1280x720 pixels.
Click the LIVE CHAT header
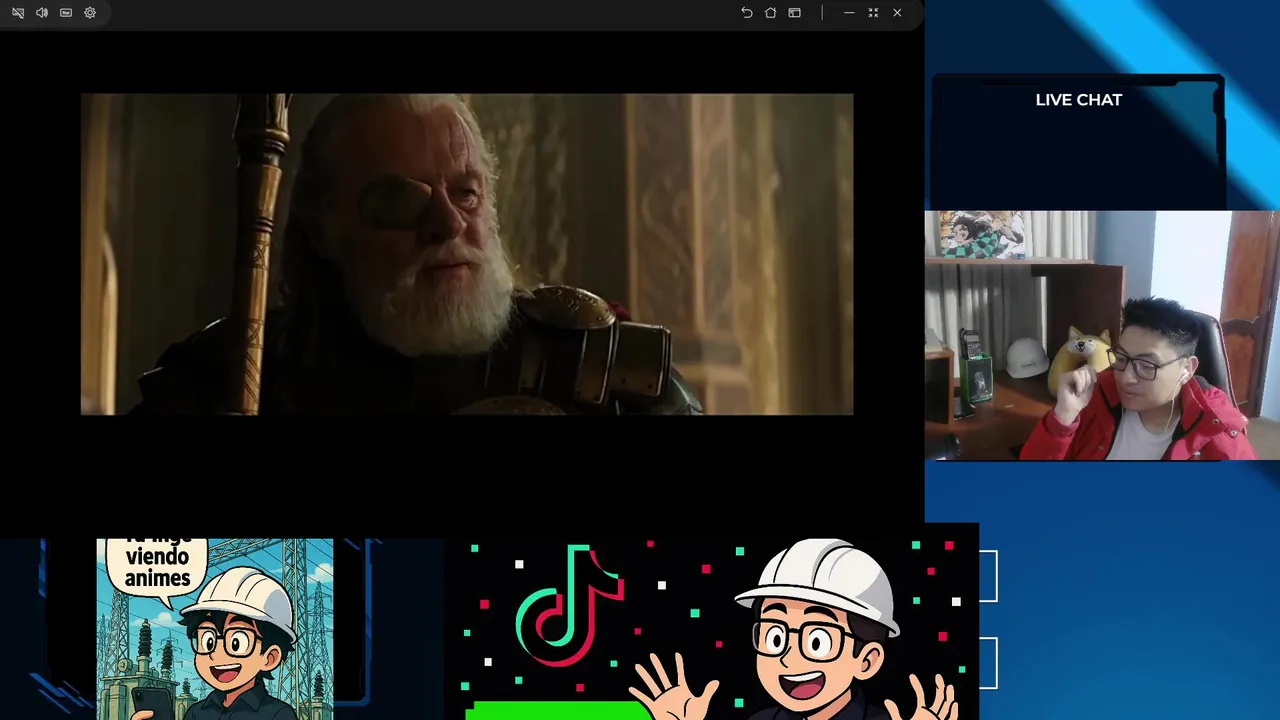tap(1078, 100)
